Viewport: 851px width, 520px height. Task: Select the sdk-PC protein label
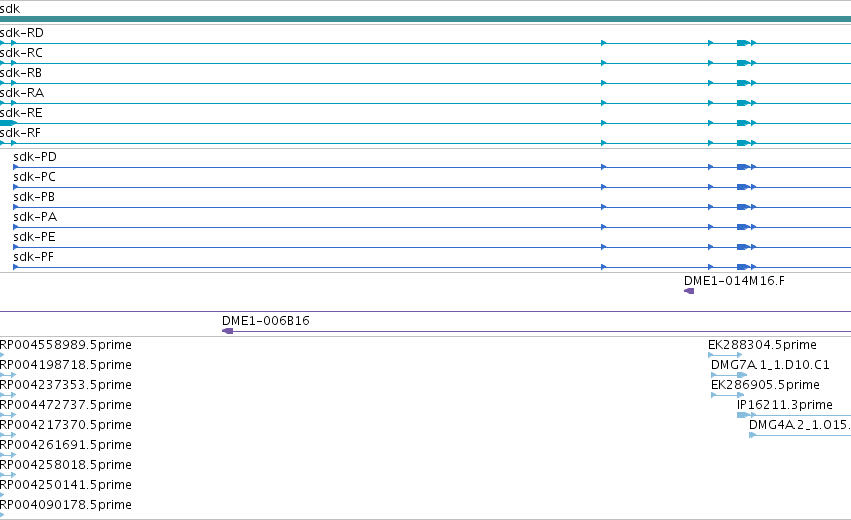[x=34, y=177]
